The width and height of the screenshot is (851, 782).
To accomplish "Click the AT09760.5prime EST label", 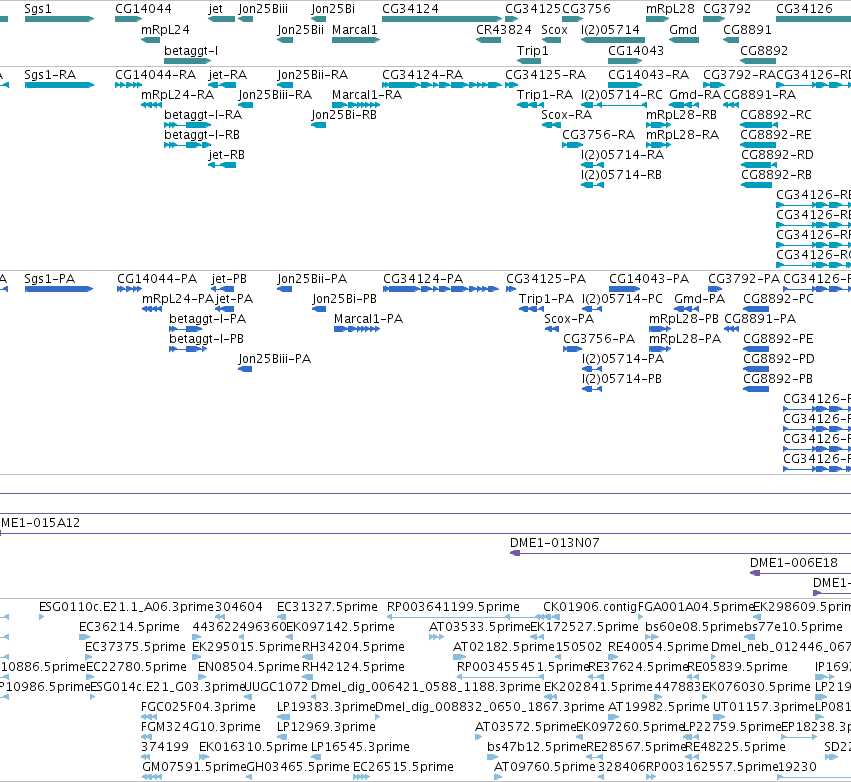I will 545,767.
